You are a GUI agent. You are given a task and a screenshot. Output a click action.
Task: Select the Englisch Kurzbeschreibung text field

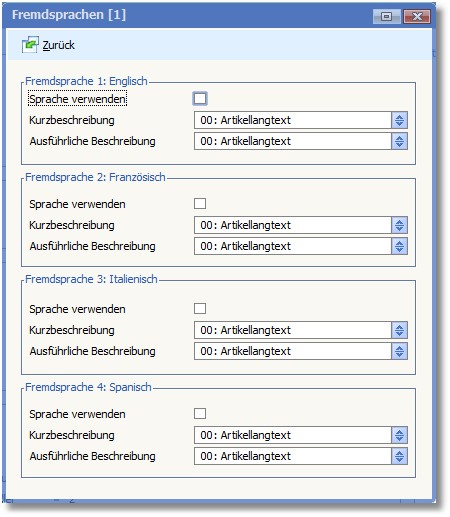pos(293,120)
